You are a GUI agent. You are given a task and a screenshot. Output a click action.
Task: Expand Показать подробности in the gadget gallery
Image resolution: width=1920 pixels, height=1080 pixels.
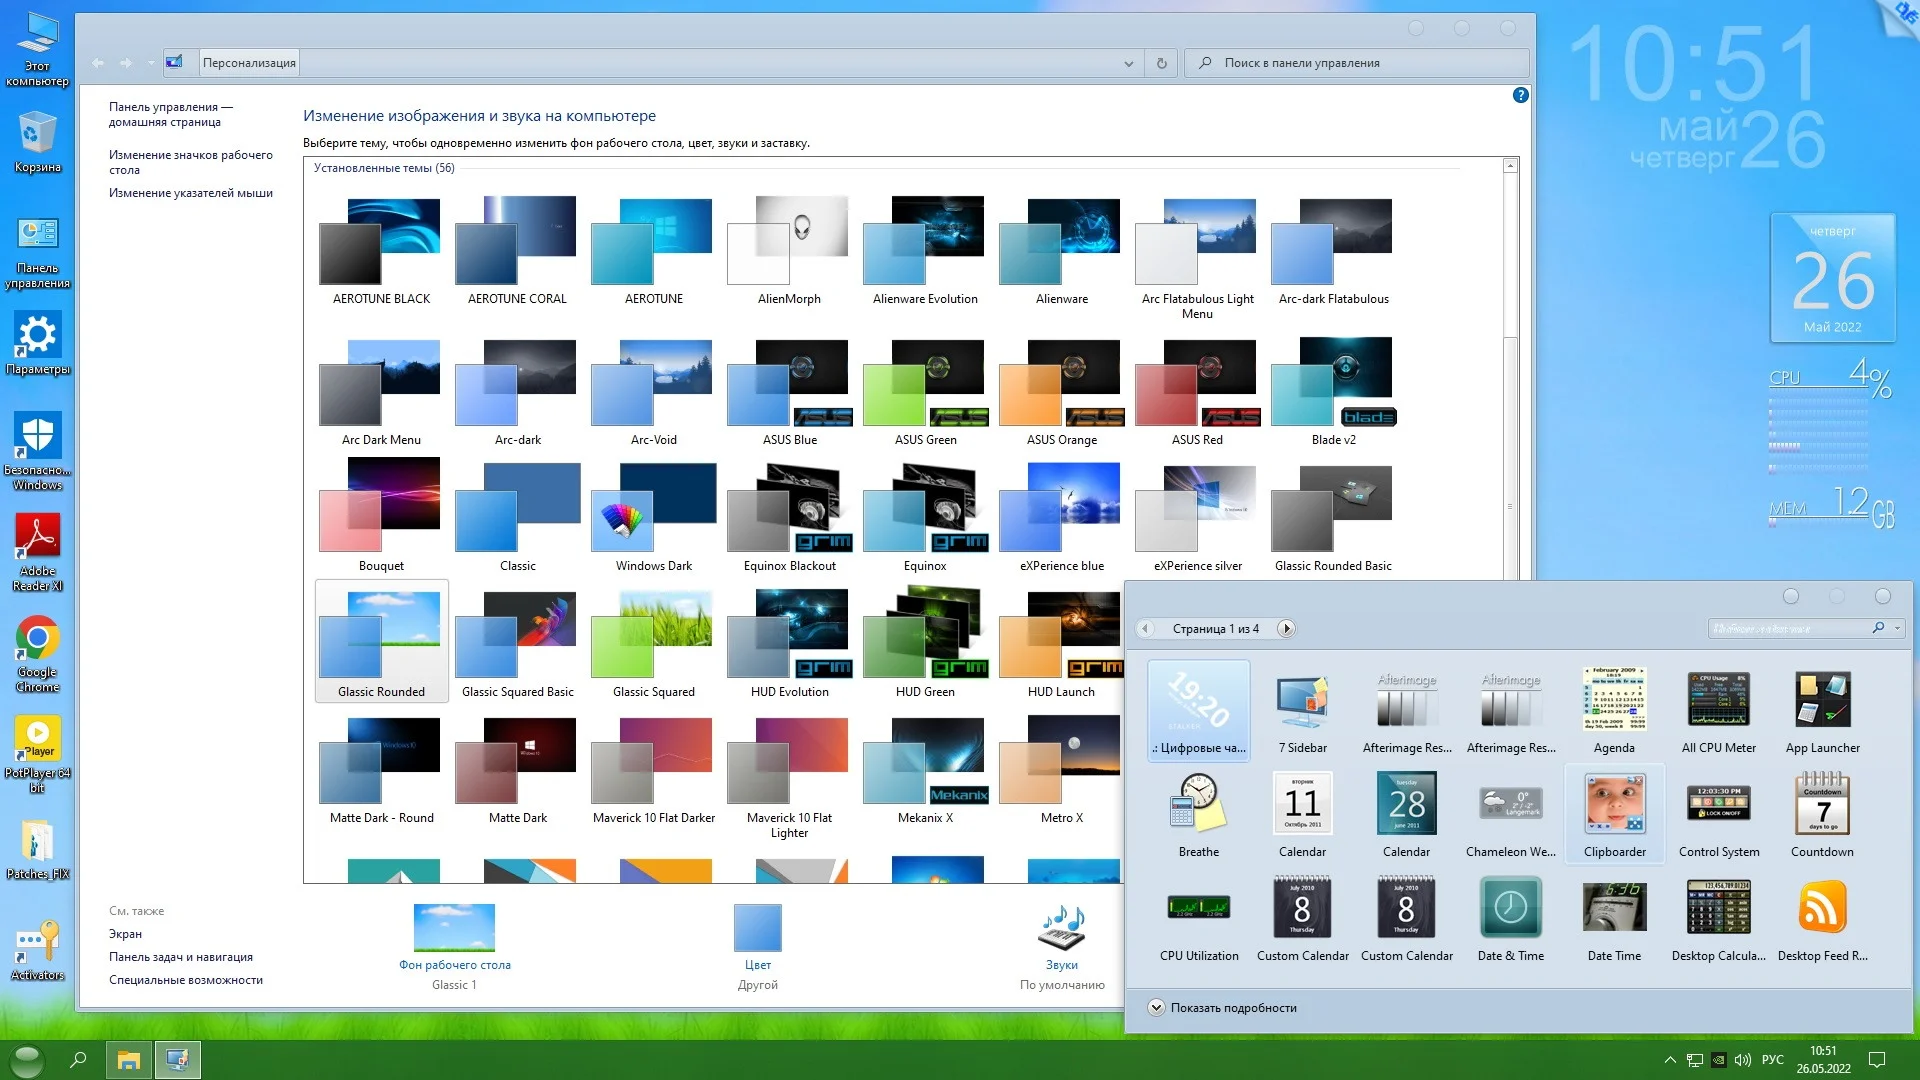point(1156,1008)
